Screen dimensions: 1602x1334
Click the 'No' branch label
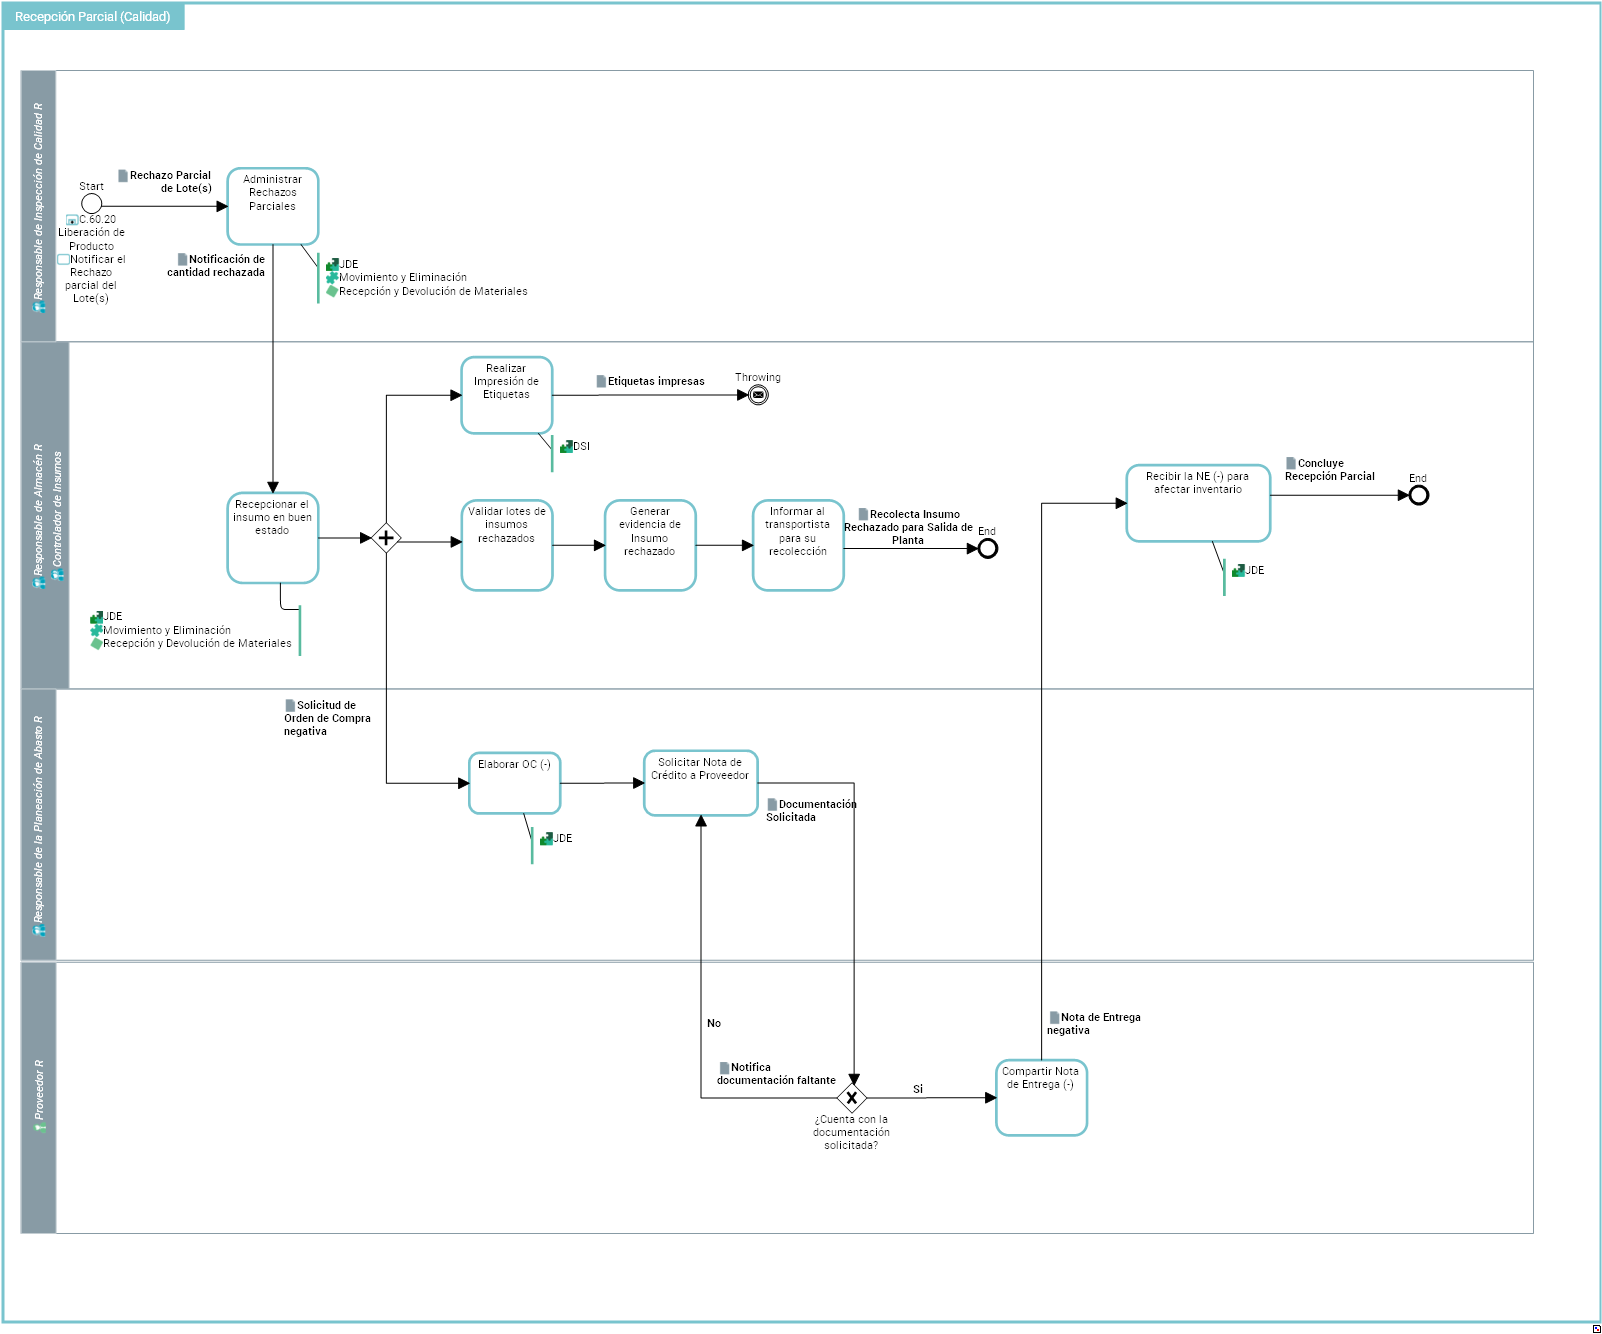tap(714, 1023)
